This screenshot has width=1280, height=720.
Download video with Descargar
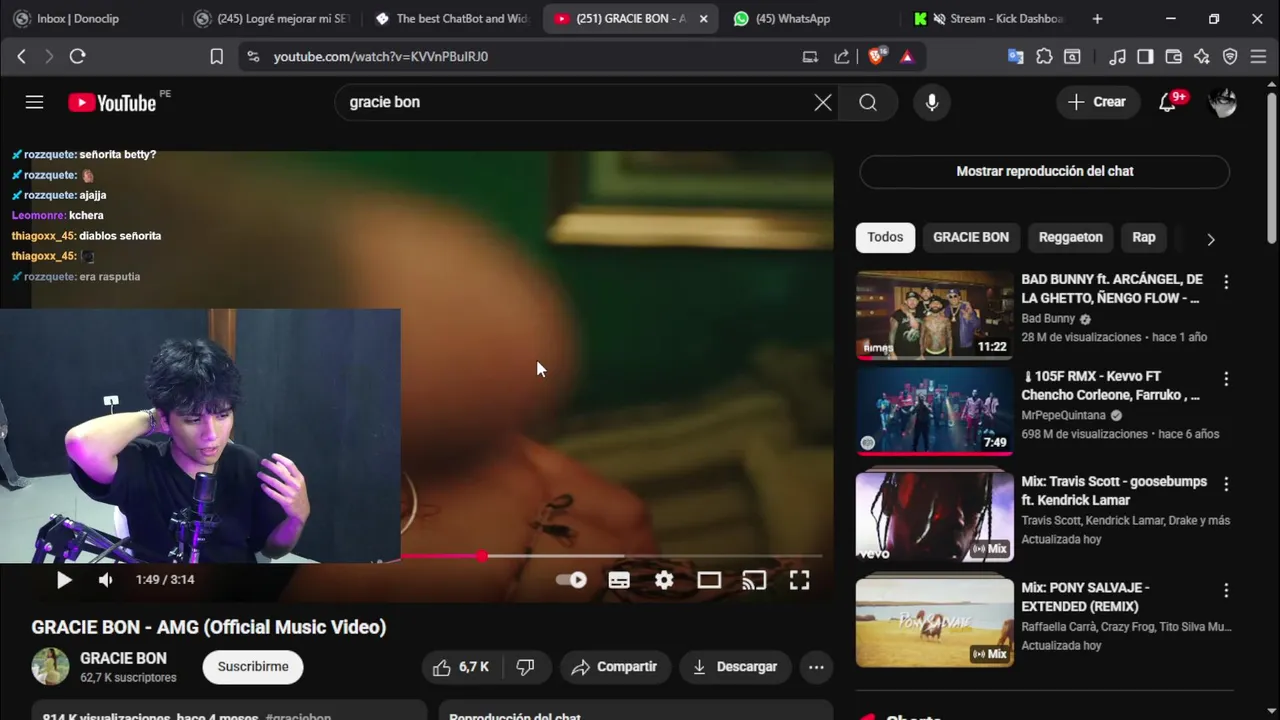pos(735,667)
